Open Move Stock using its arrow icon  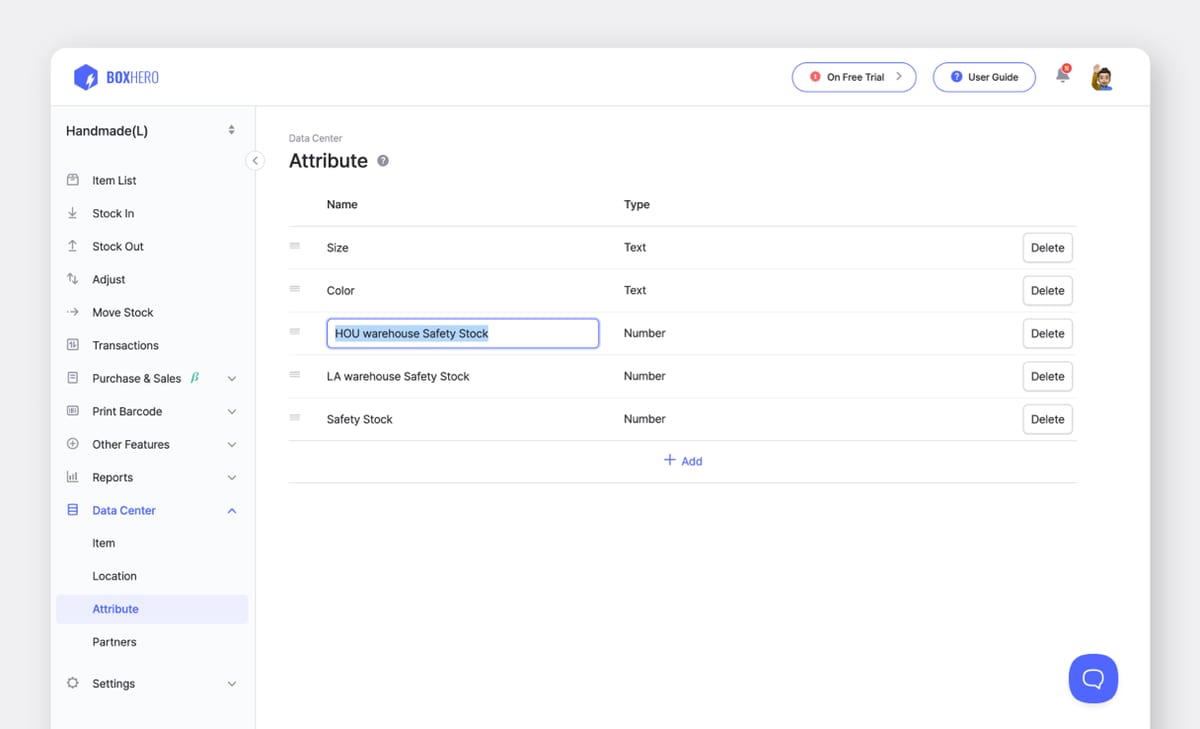click(73, 312)
